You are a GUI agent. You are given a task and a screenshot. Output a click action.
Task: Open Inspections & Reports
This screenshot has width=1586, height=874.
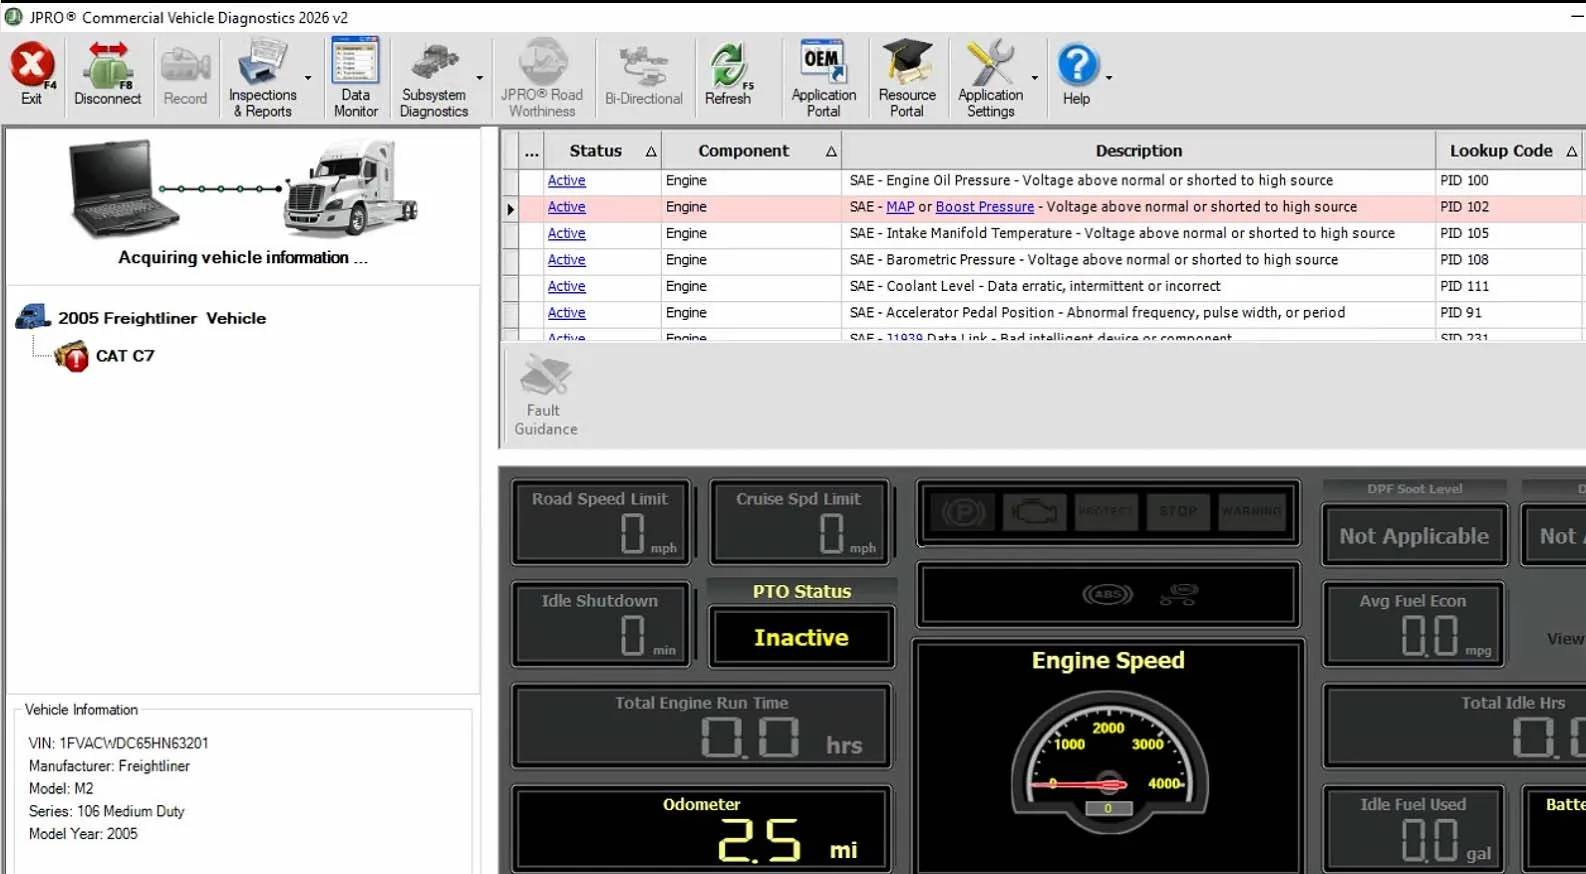pyautogui.click(x=263, y=78)
